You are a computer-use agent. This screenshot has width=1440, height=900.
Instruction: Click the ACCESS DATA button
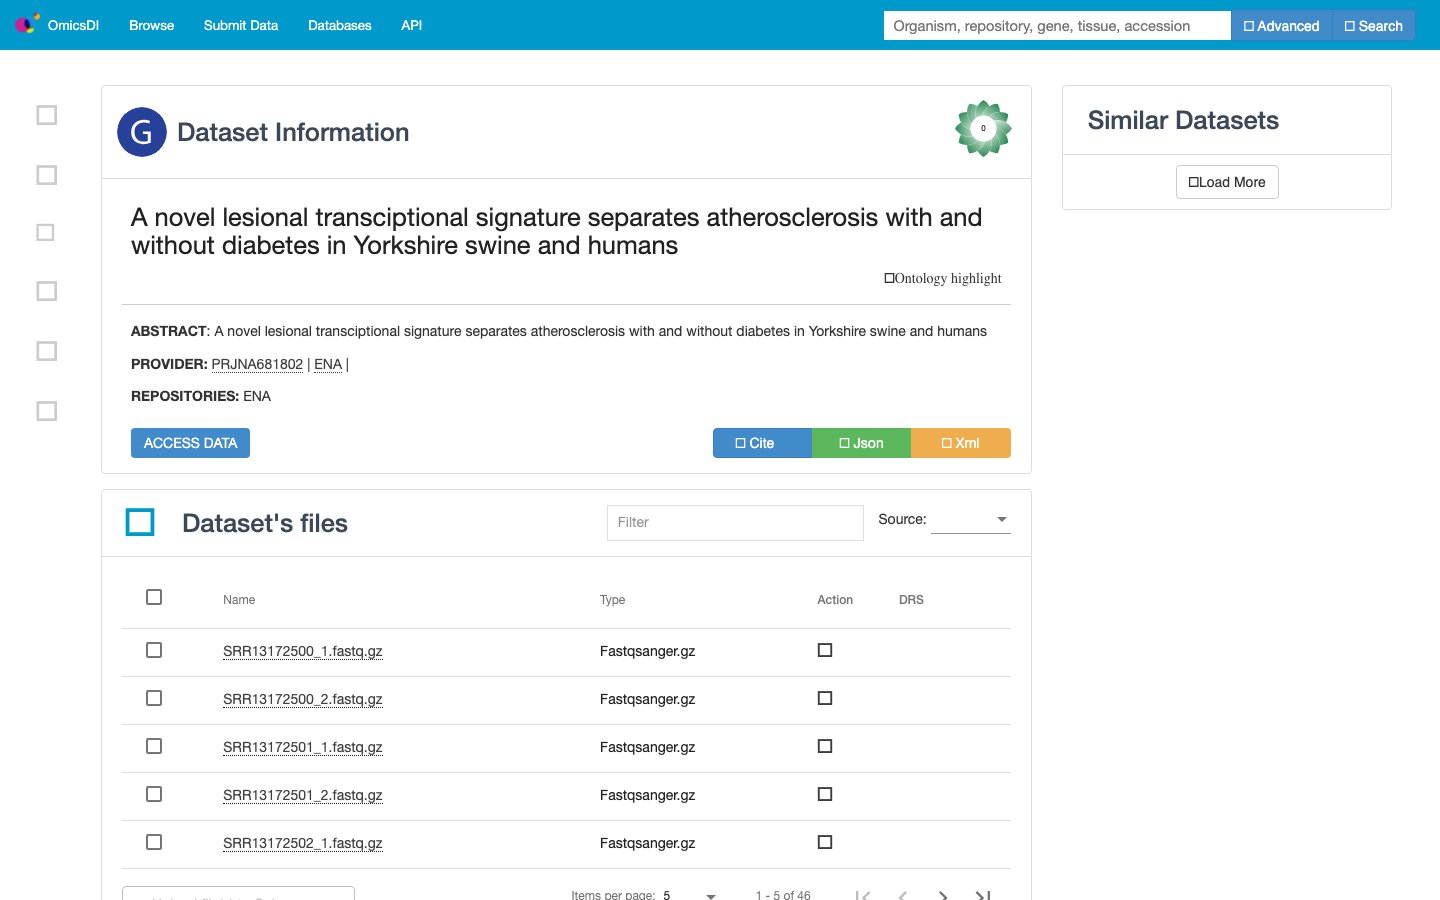click(190, 443)
